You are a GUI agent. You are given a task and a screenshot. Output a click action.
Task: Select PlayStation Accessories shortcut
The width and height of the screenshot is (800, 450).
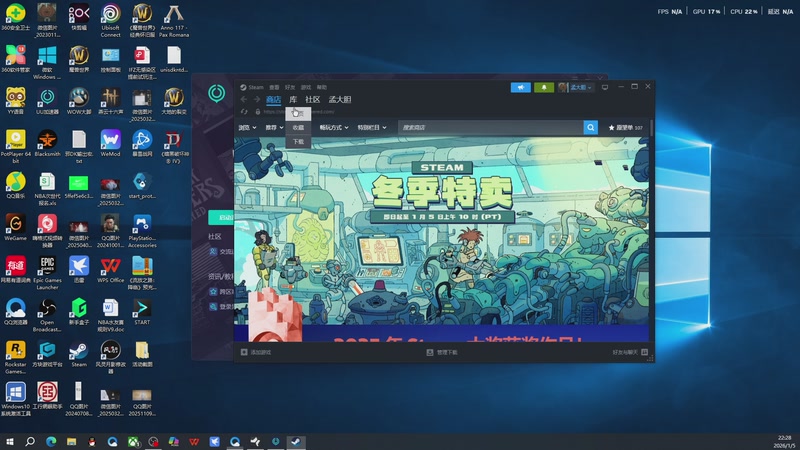click(x=142, y=231)
